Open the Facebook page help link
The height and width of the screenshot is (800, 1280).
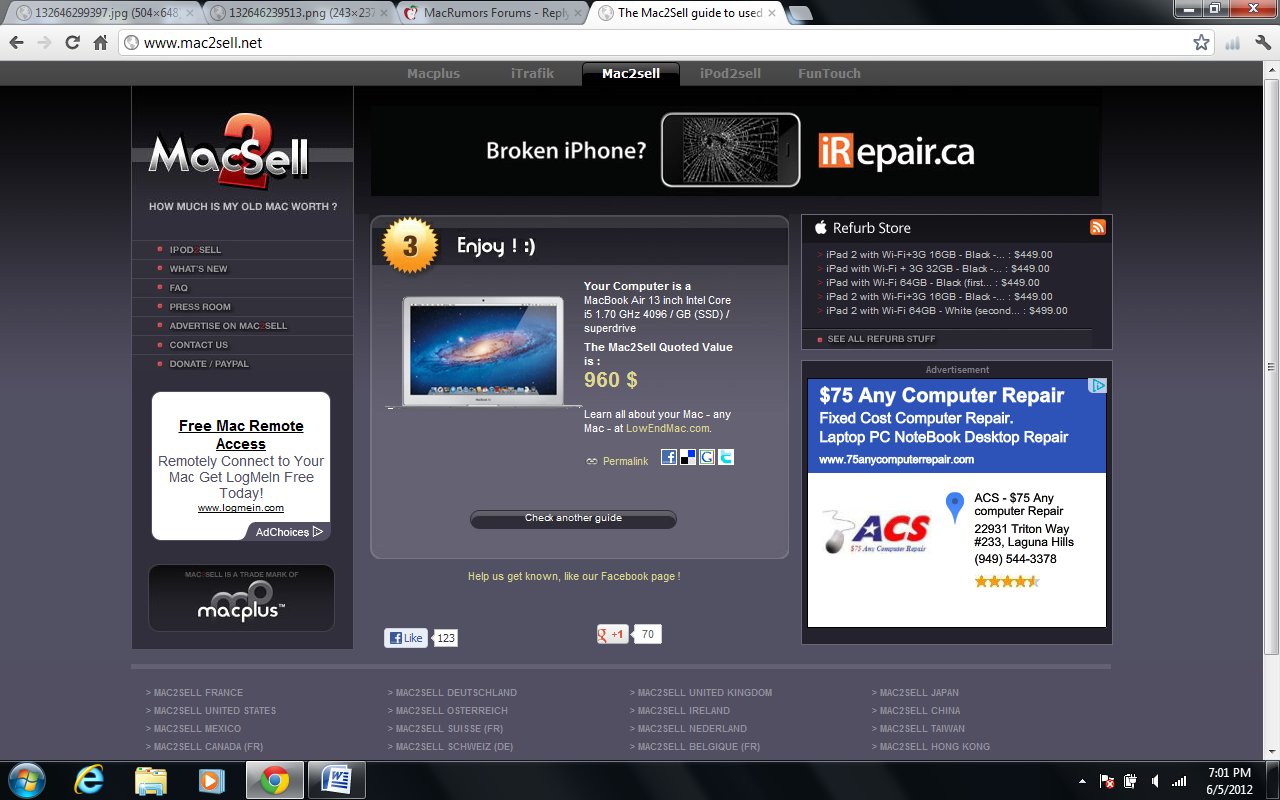pyautogui.click(x=574, y=576)
